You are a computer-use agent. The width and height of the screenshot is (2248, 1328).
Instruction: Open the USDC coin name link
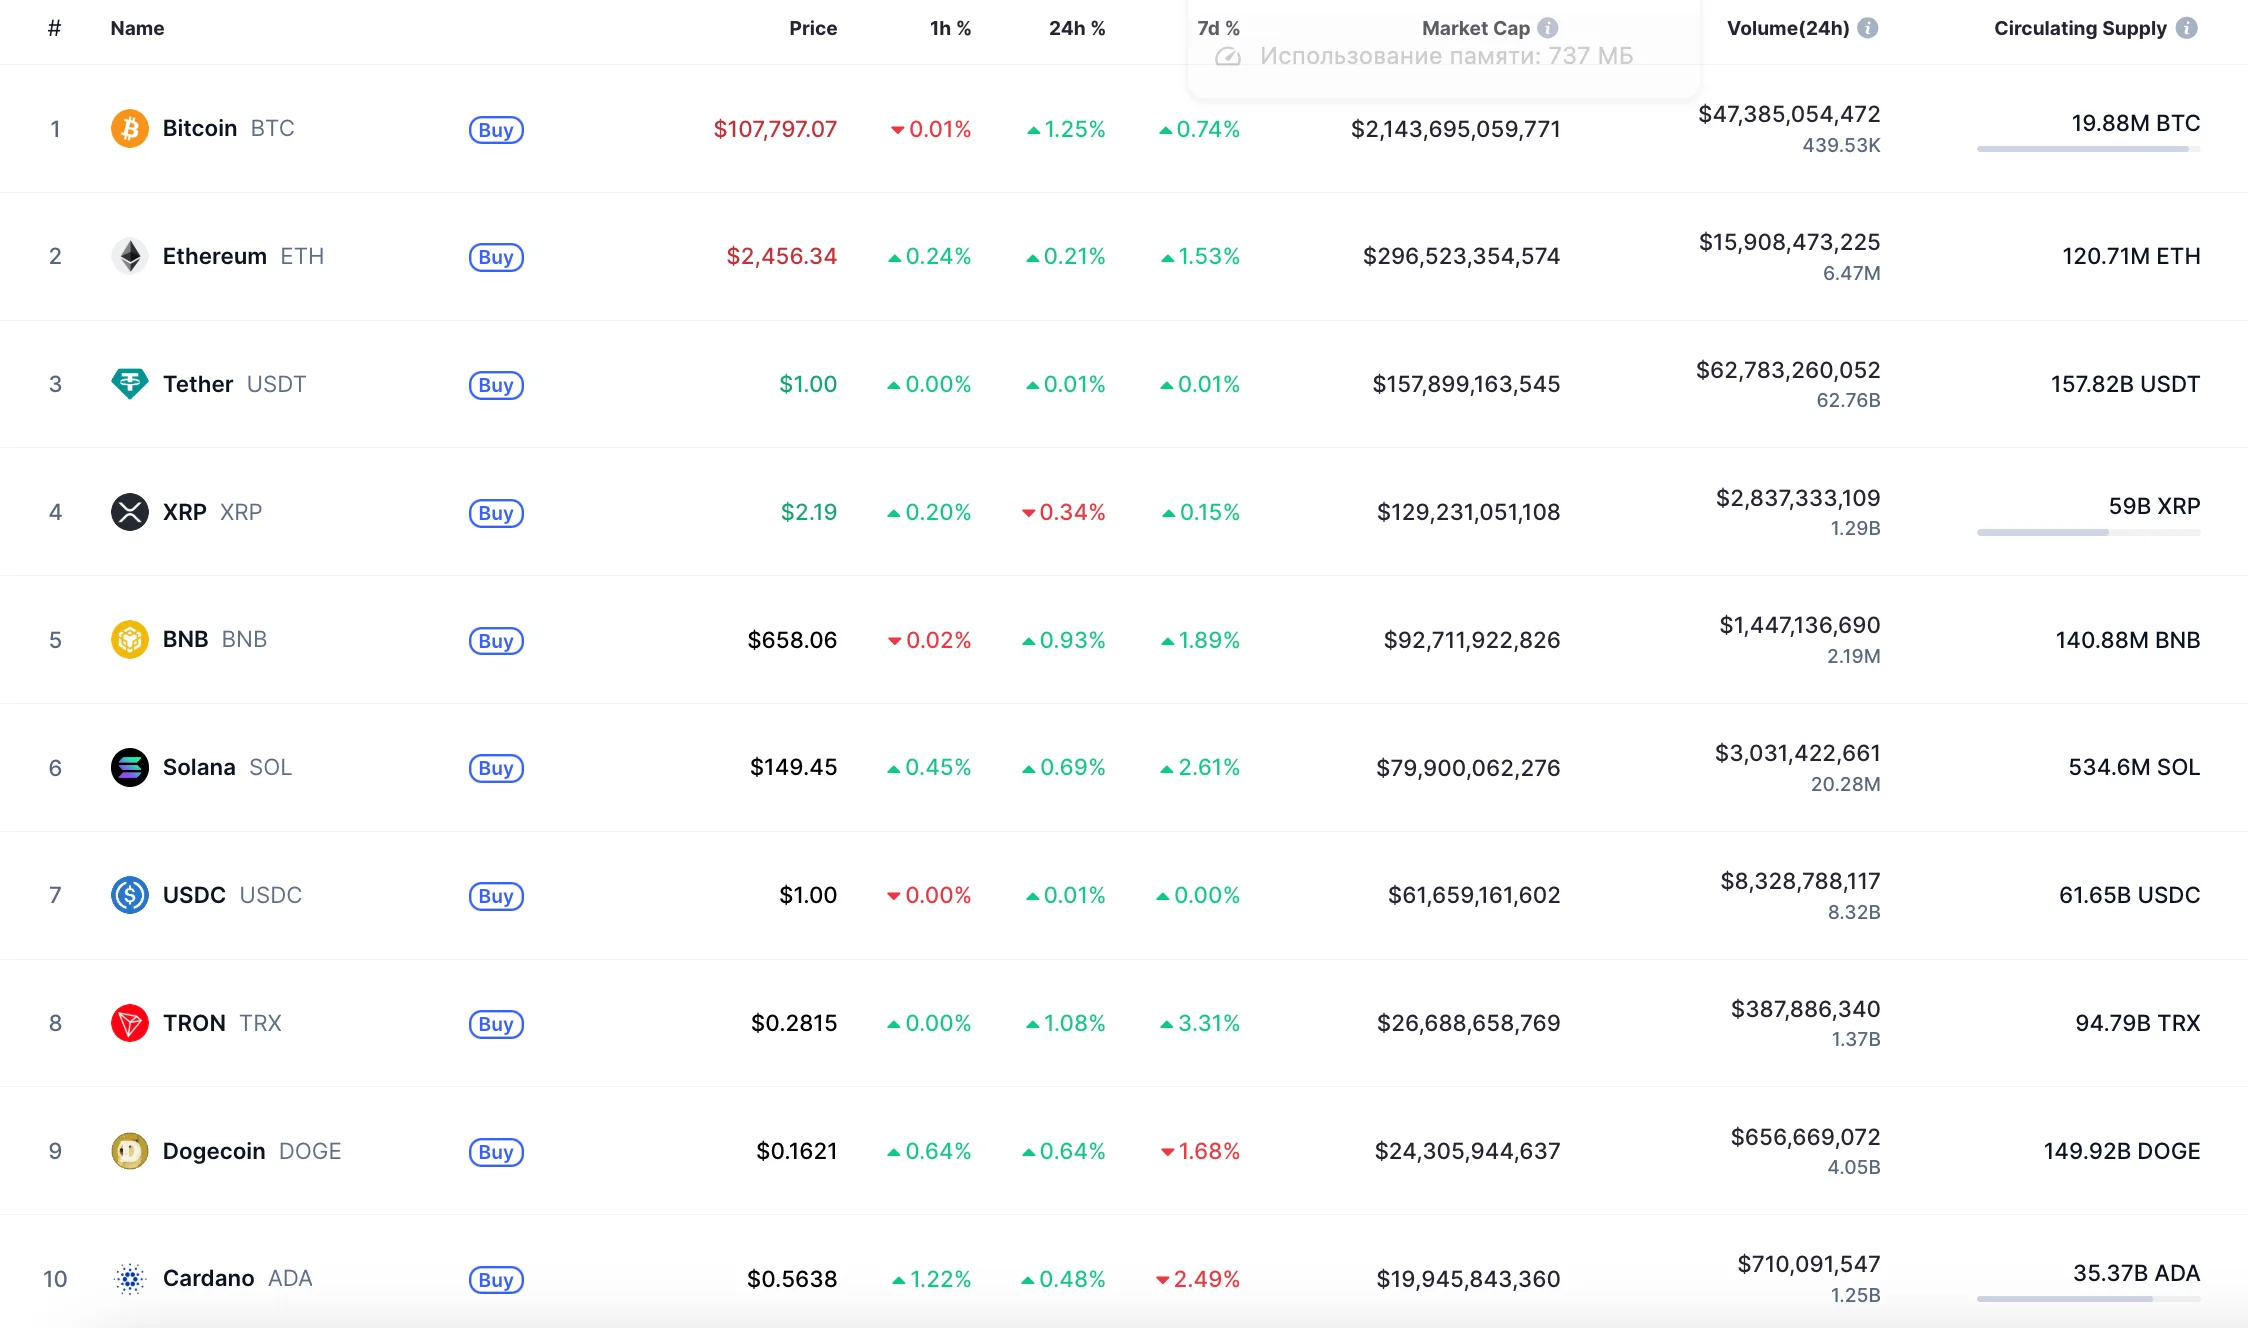194,895
